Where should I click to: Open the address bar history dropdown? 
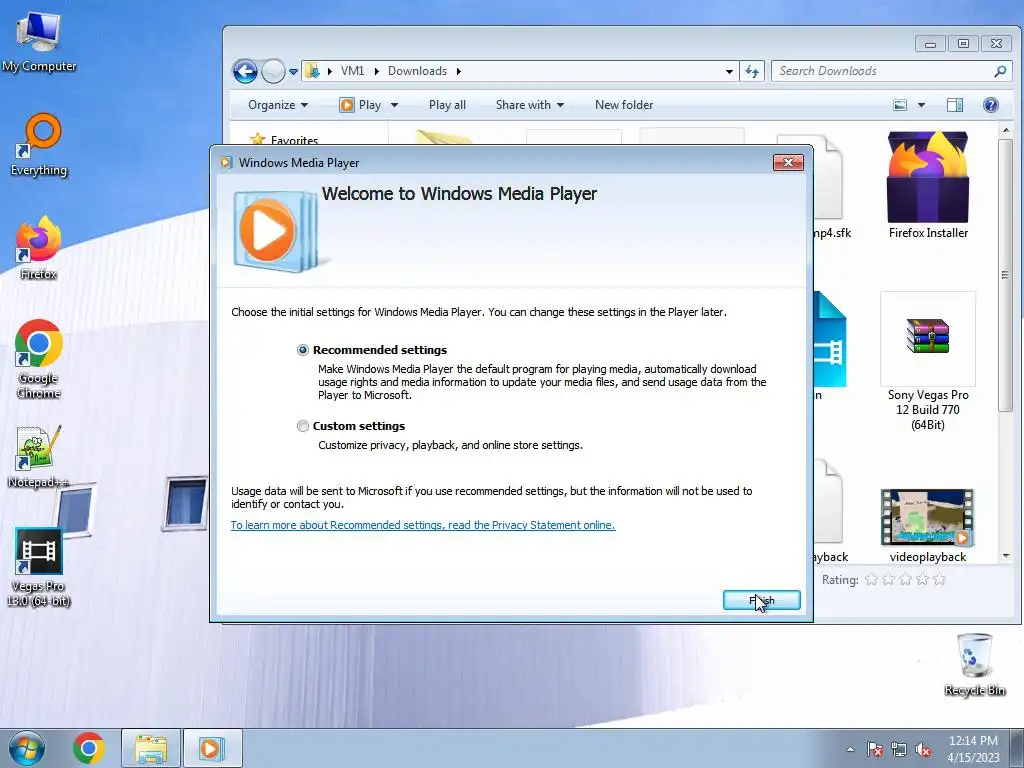pyautogui.click(x=729, y=71)
